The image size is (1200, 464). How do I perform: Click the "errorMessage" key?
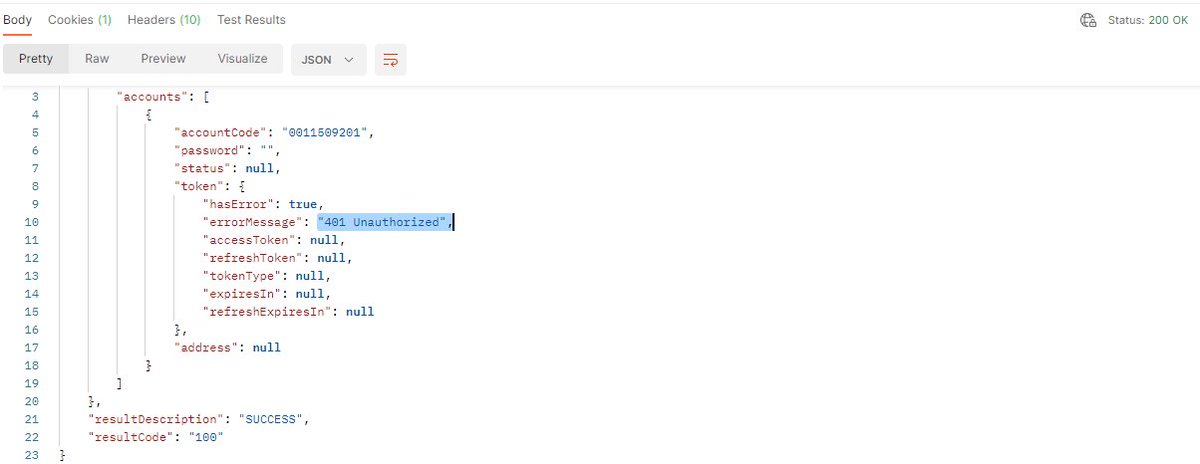[x=252, y=222]
